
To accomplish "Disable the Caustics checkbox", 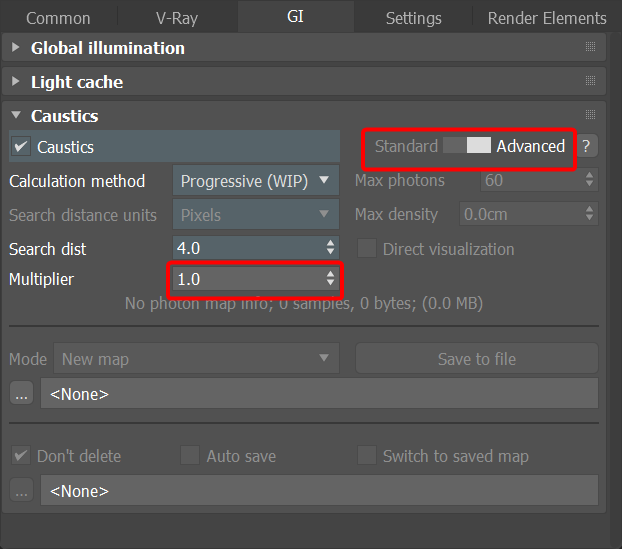I will tap(22, 147).
